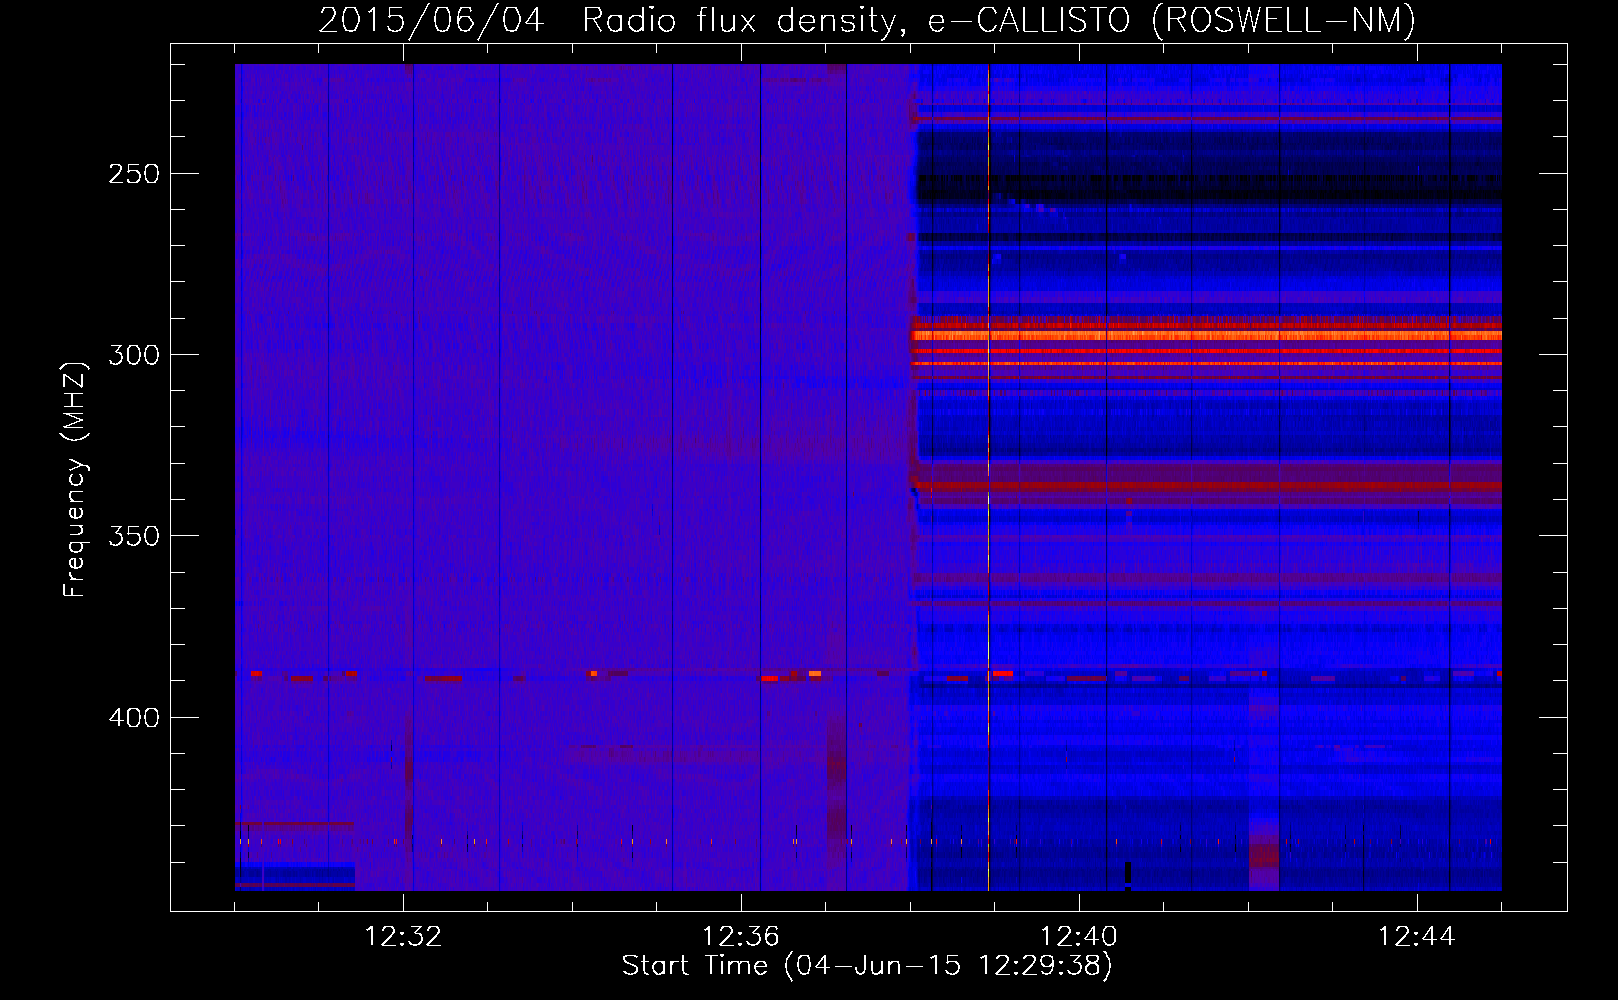
Task: Click the 12:40 time tick label
Action: (x=1079, y=937)
